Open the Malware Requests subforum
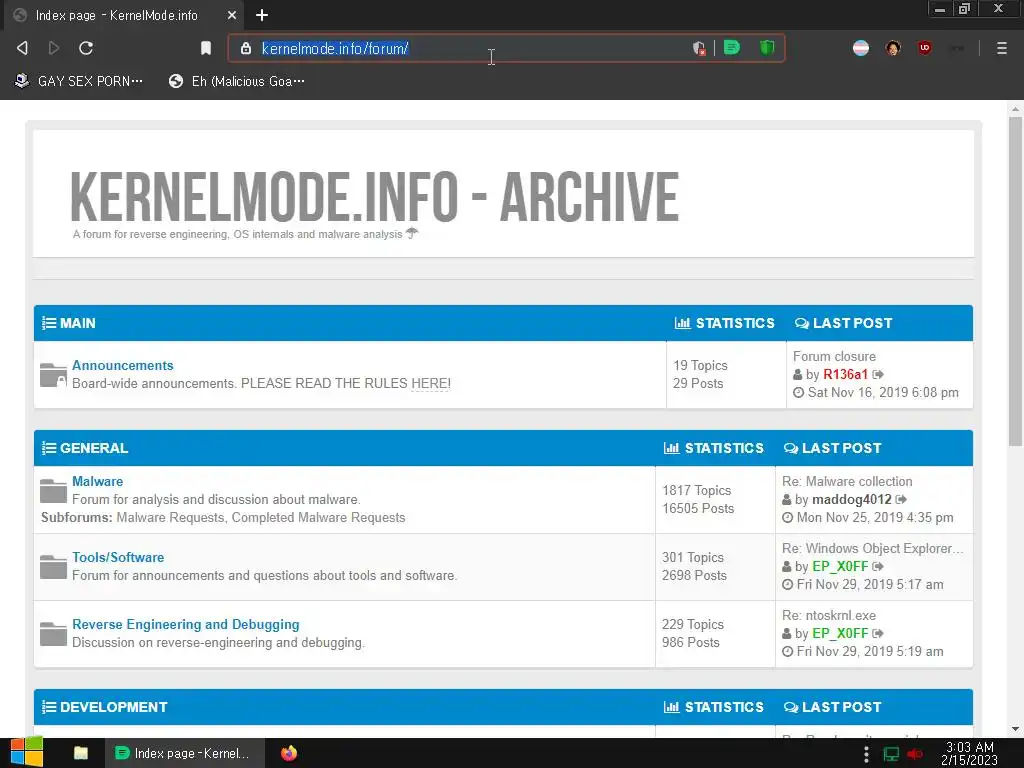The image size is (1024, 768). 170,517
